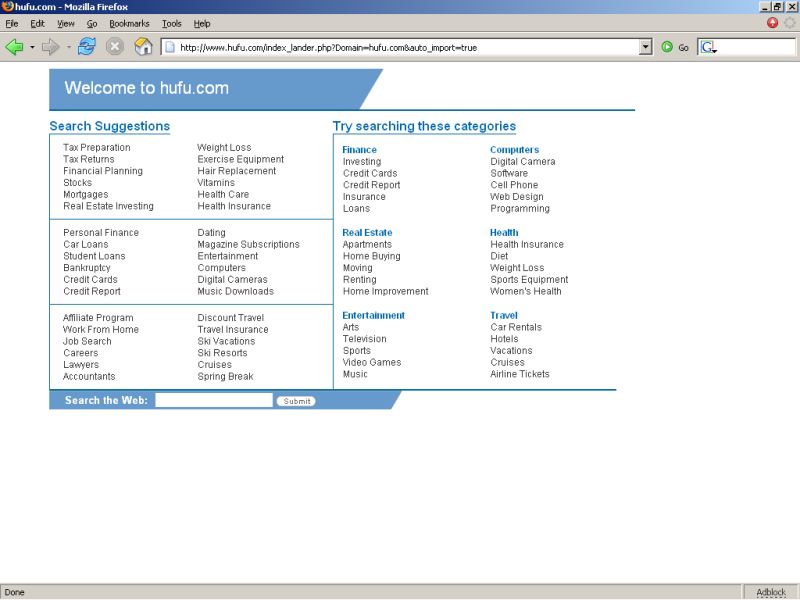Open the Back history dropdown arrow

(x=32, y=47)
